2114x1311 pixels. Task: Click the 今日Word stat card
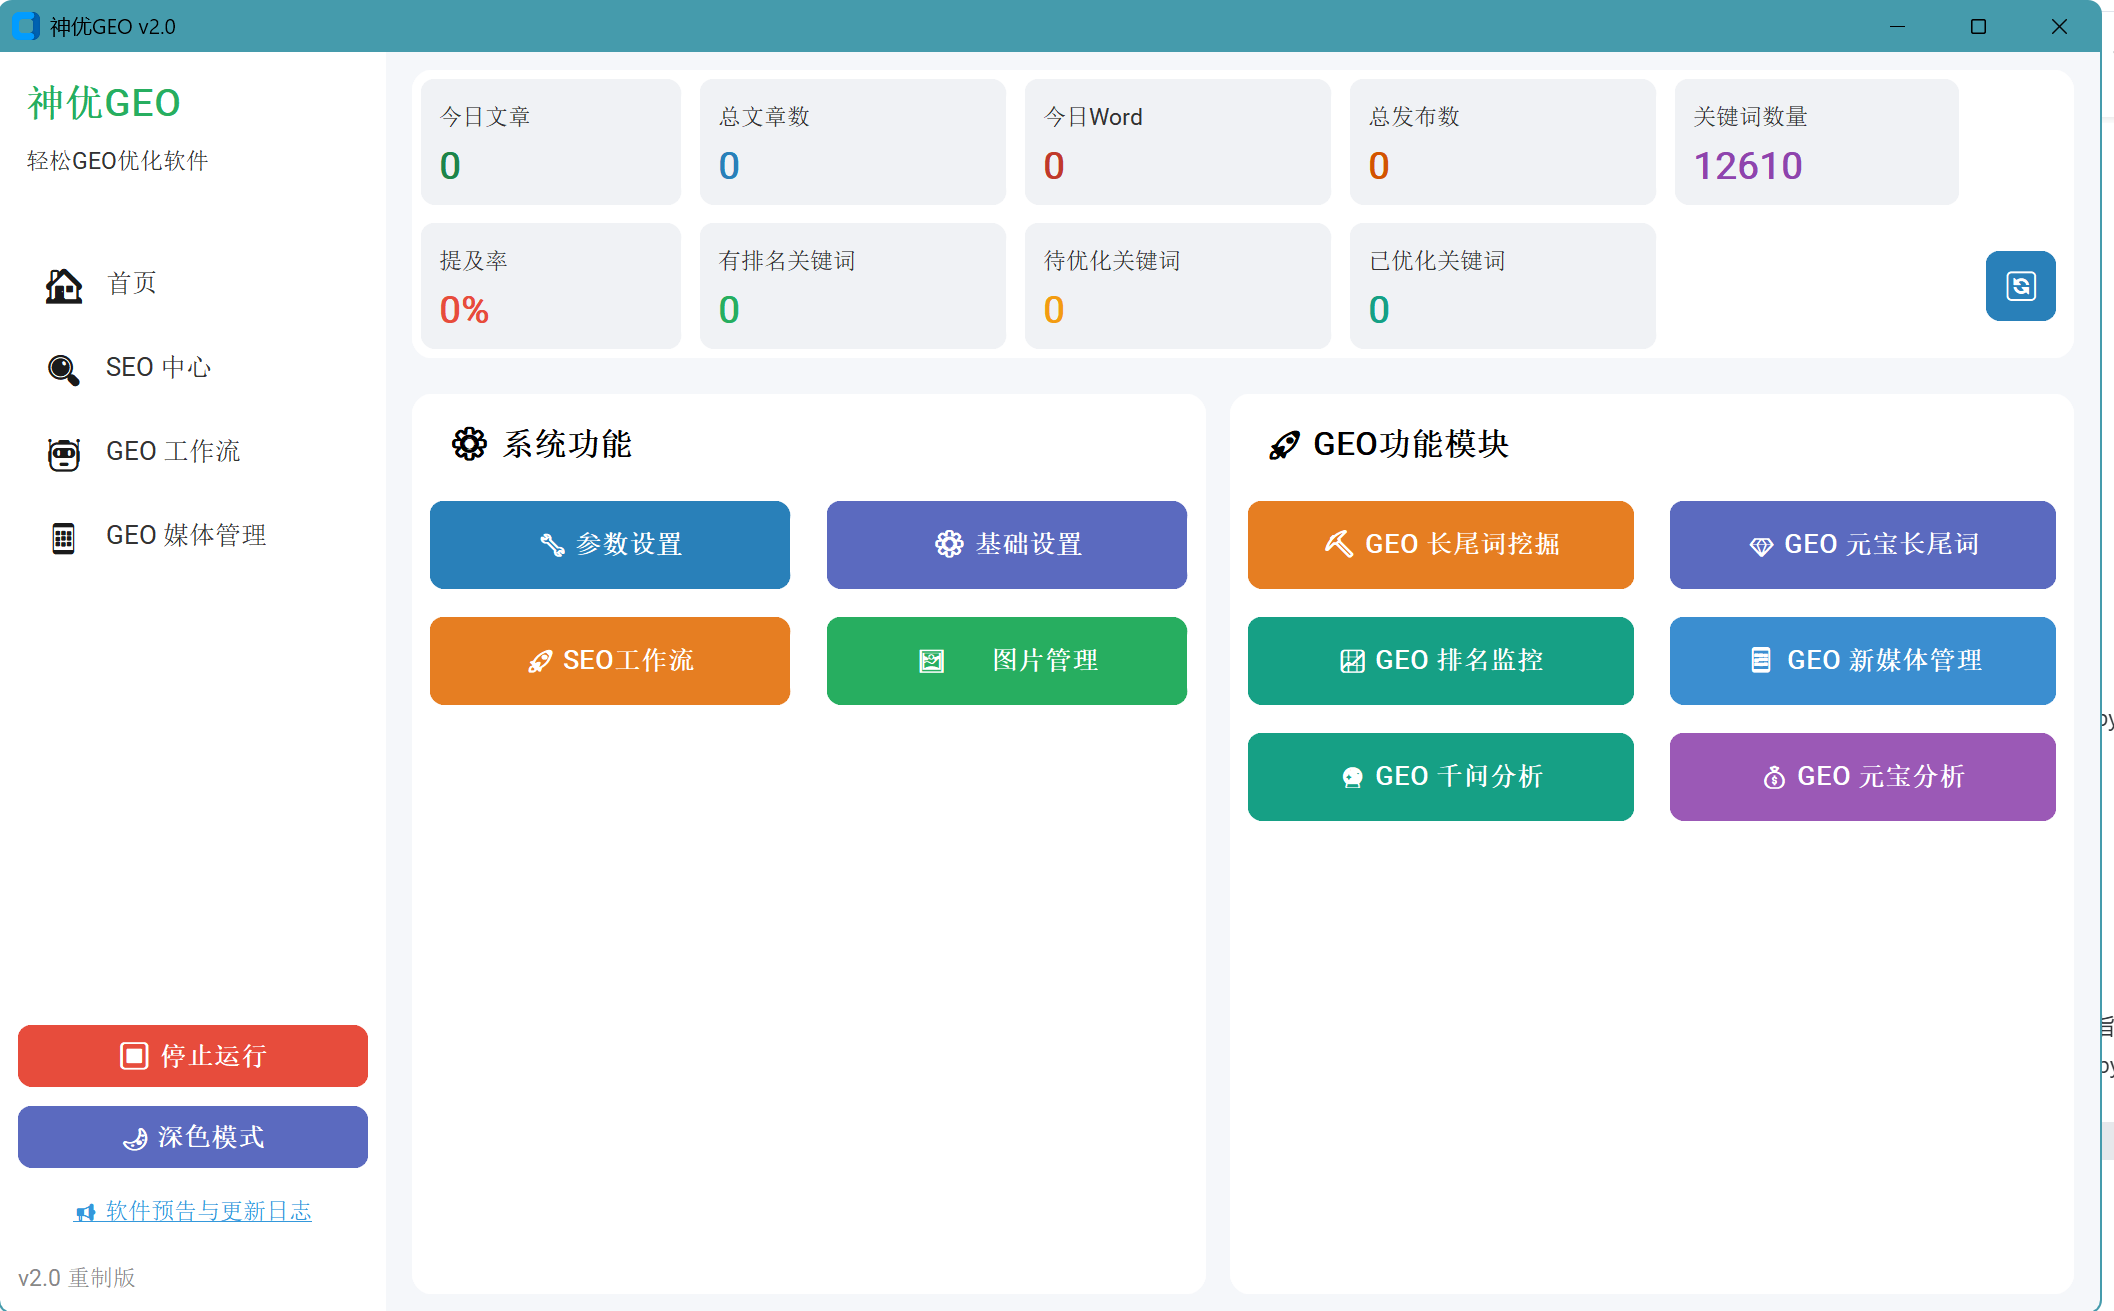click(1178, 142)
